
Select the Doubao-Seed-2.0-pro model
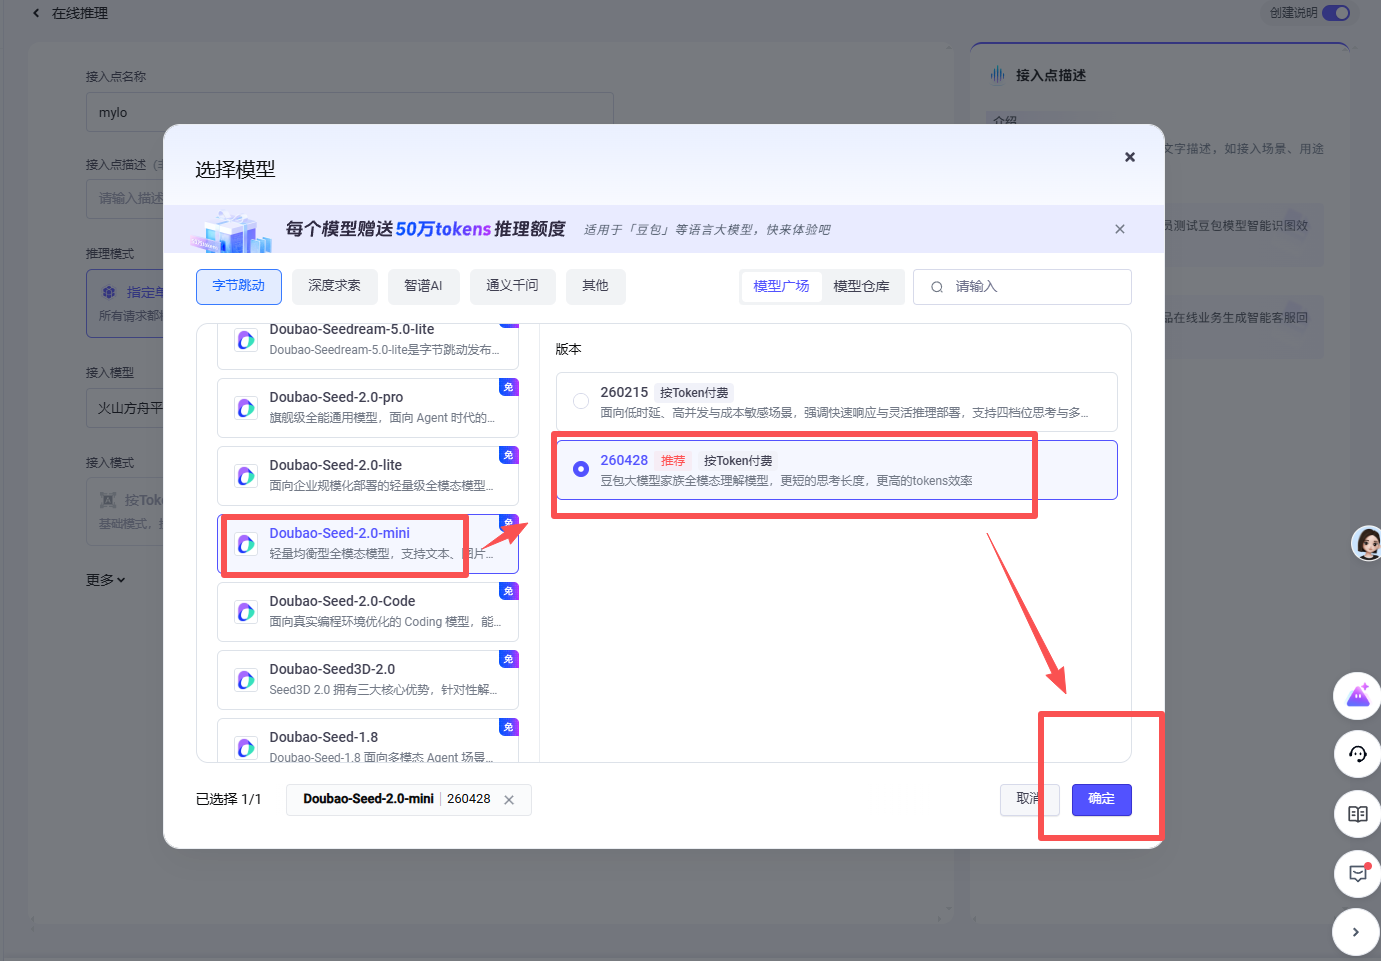click(368, 407)
